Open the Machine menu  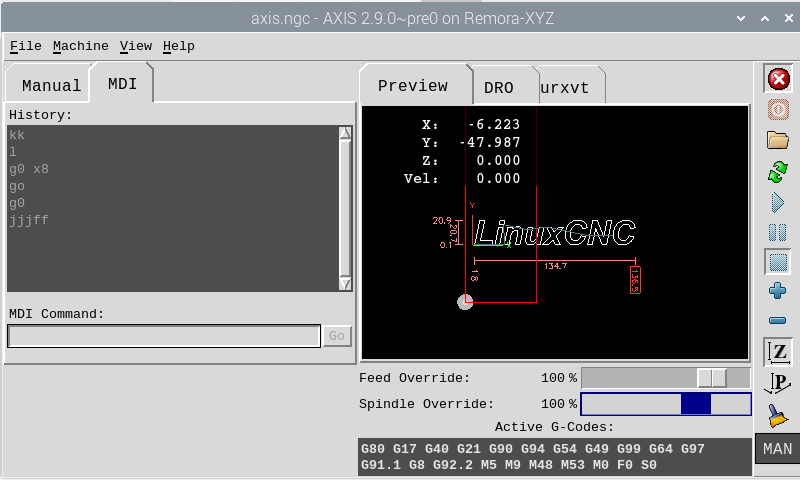(81, 46)
